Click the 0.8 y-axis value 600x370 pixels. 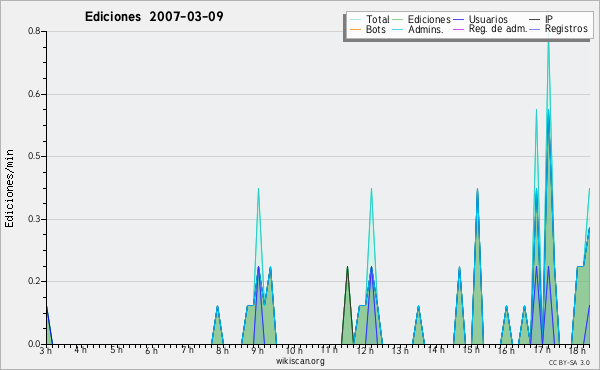tap(34, 31)
